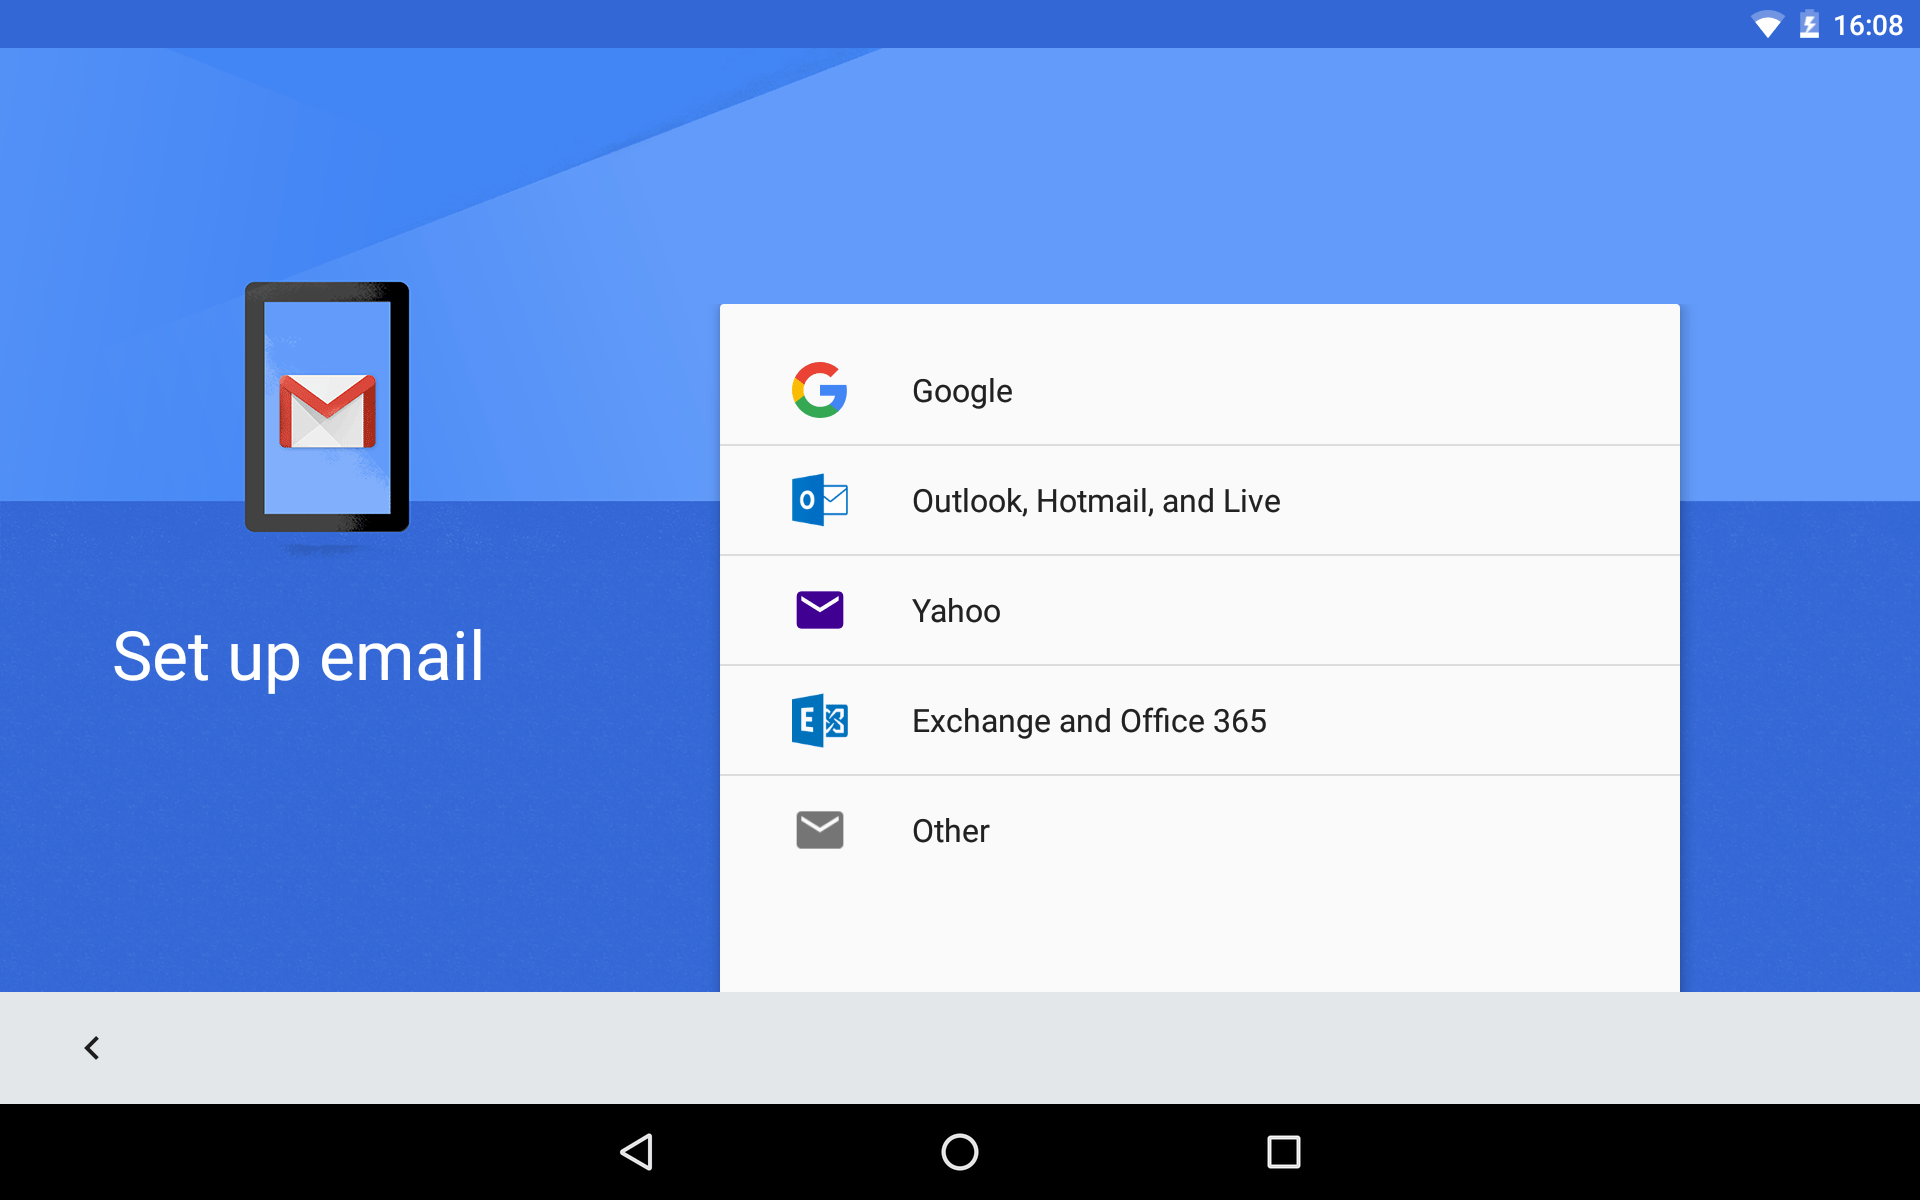Viewport: 1920px width, 1200px height.
Task: Tap the Wi-Fi status icon
Action: point(1768,24)
